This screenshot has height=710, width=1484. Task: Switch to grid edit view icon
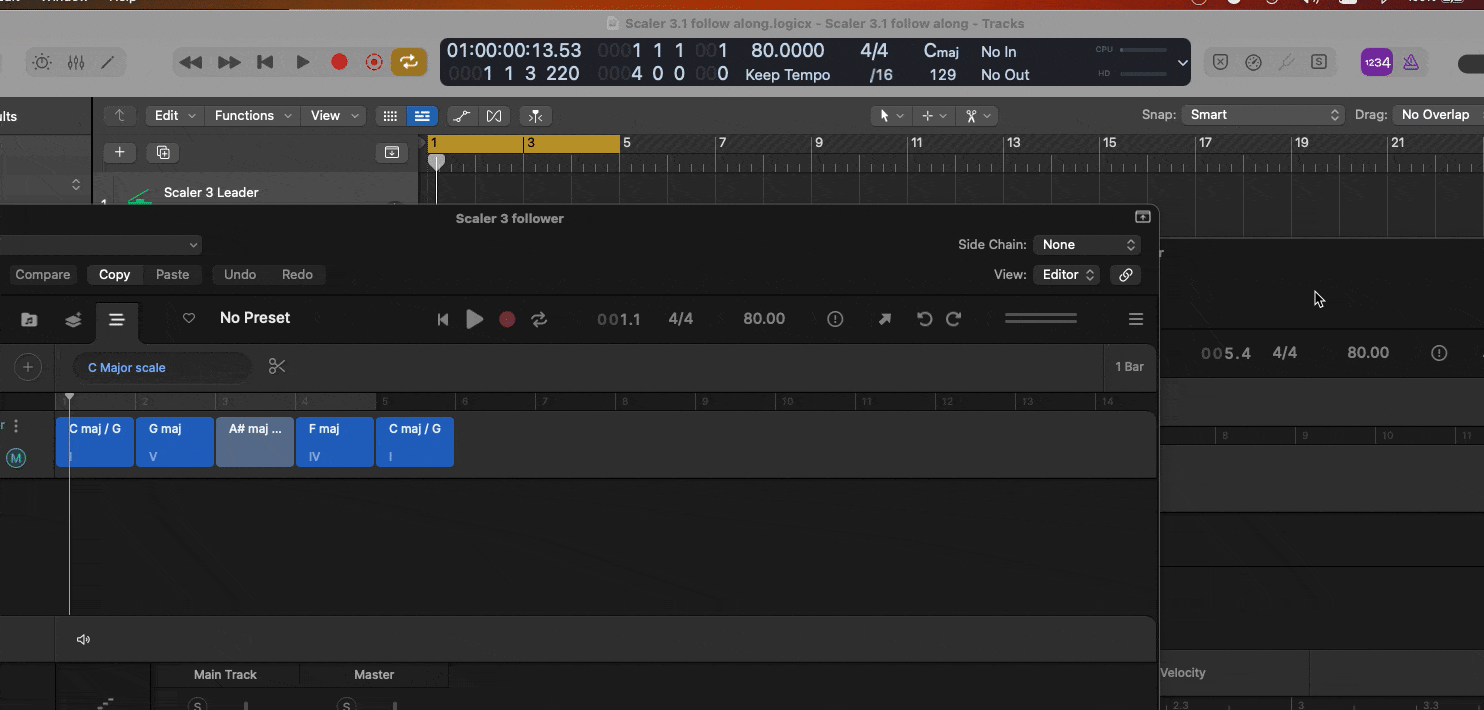click(x=391, y=116)
